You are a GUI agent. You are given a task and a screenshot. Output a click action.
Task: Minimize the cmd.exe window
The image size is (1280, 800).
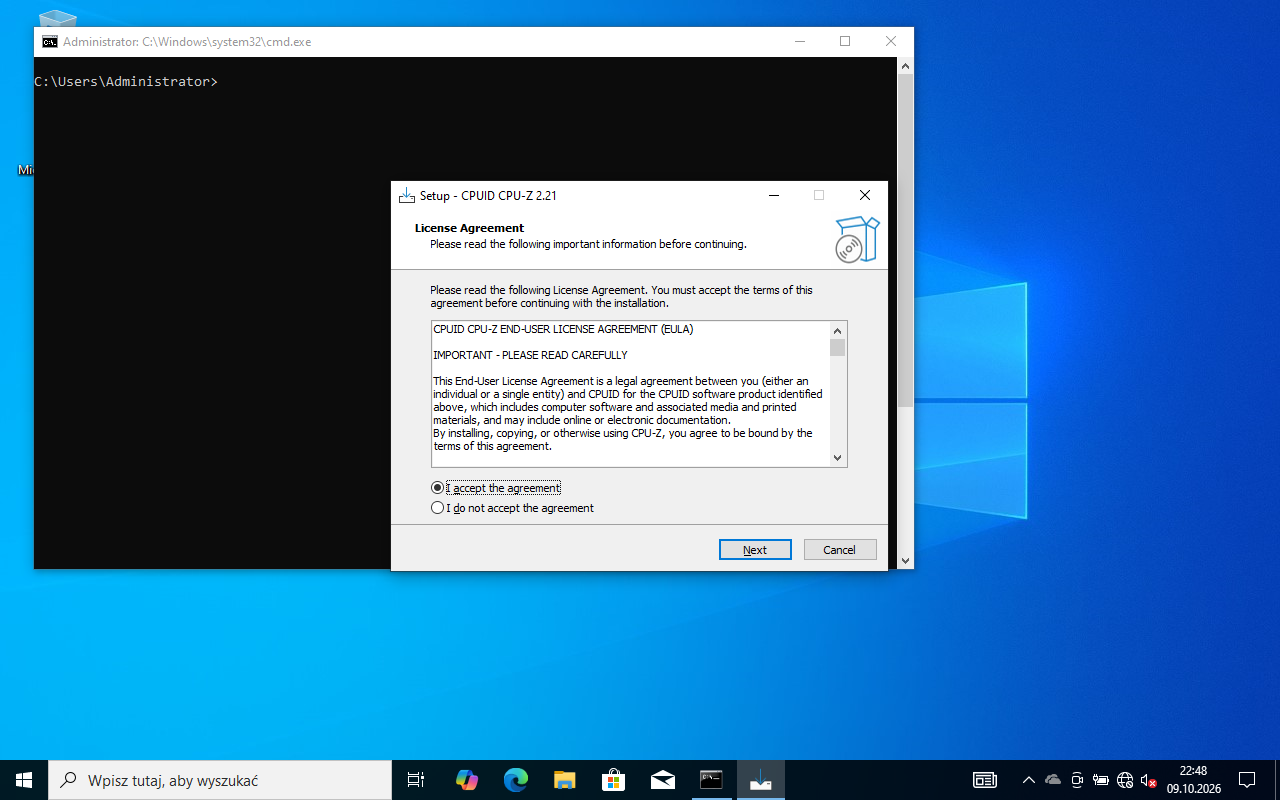coord(800,42)
